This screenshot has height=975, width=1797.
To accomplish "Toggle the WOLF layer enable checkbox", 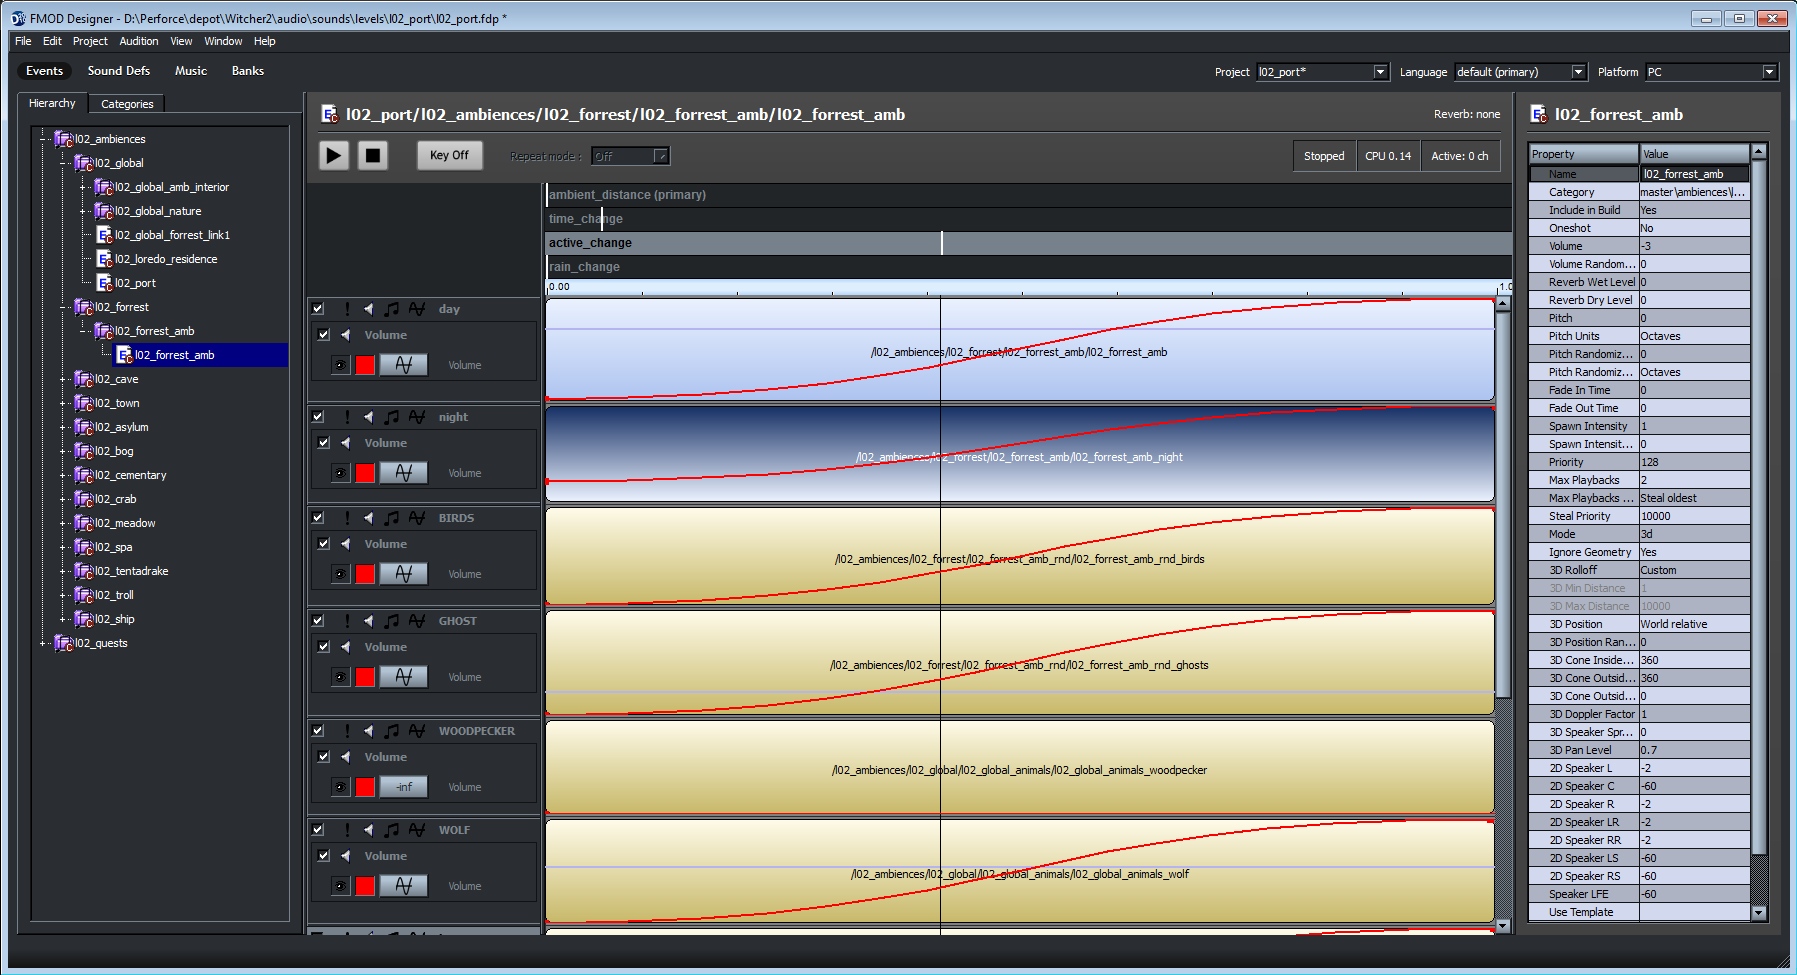I will tap(317, 830).
